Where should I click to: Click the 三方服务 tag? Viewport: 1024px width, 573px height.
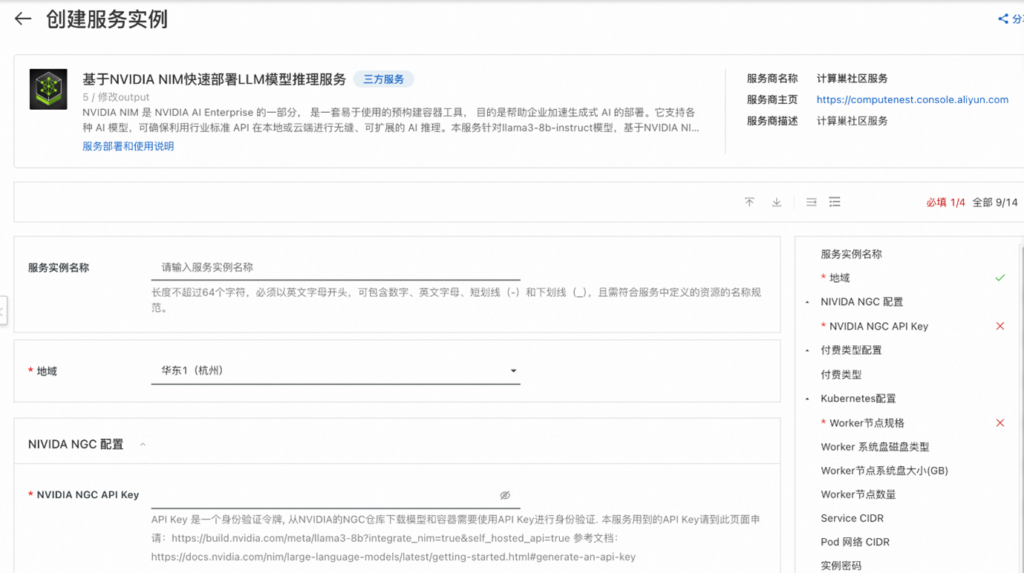click(x=383, y=79)
